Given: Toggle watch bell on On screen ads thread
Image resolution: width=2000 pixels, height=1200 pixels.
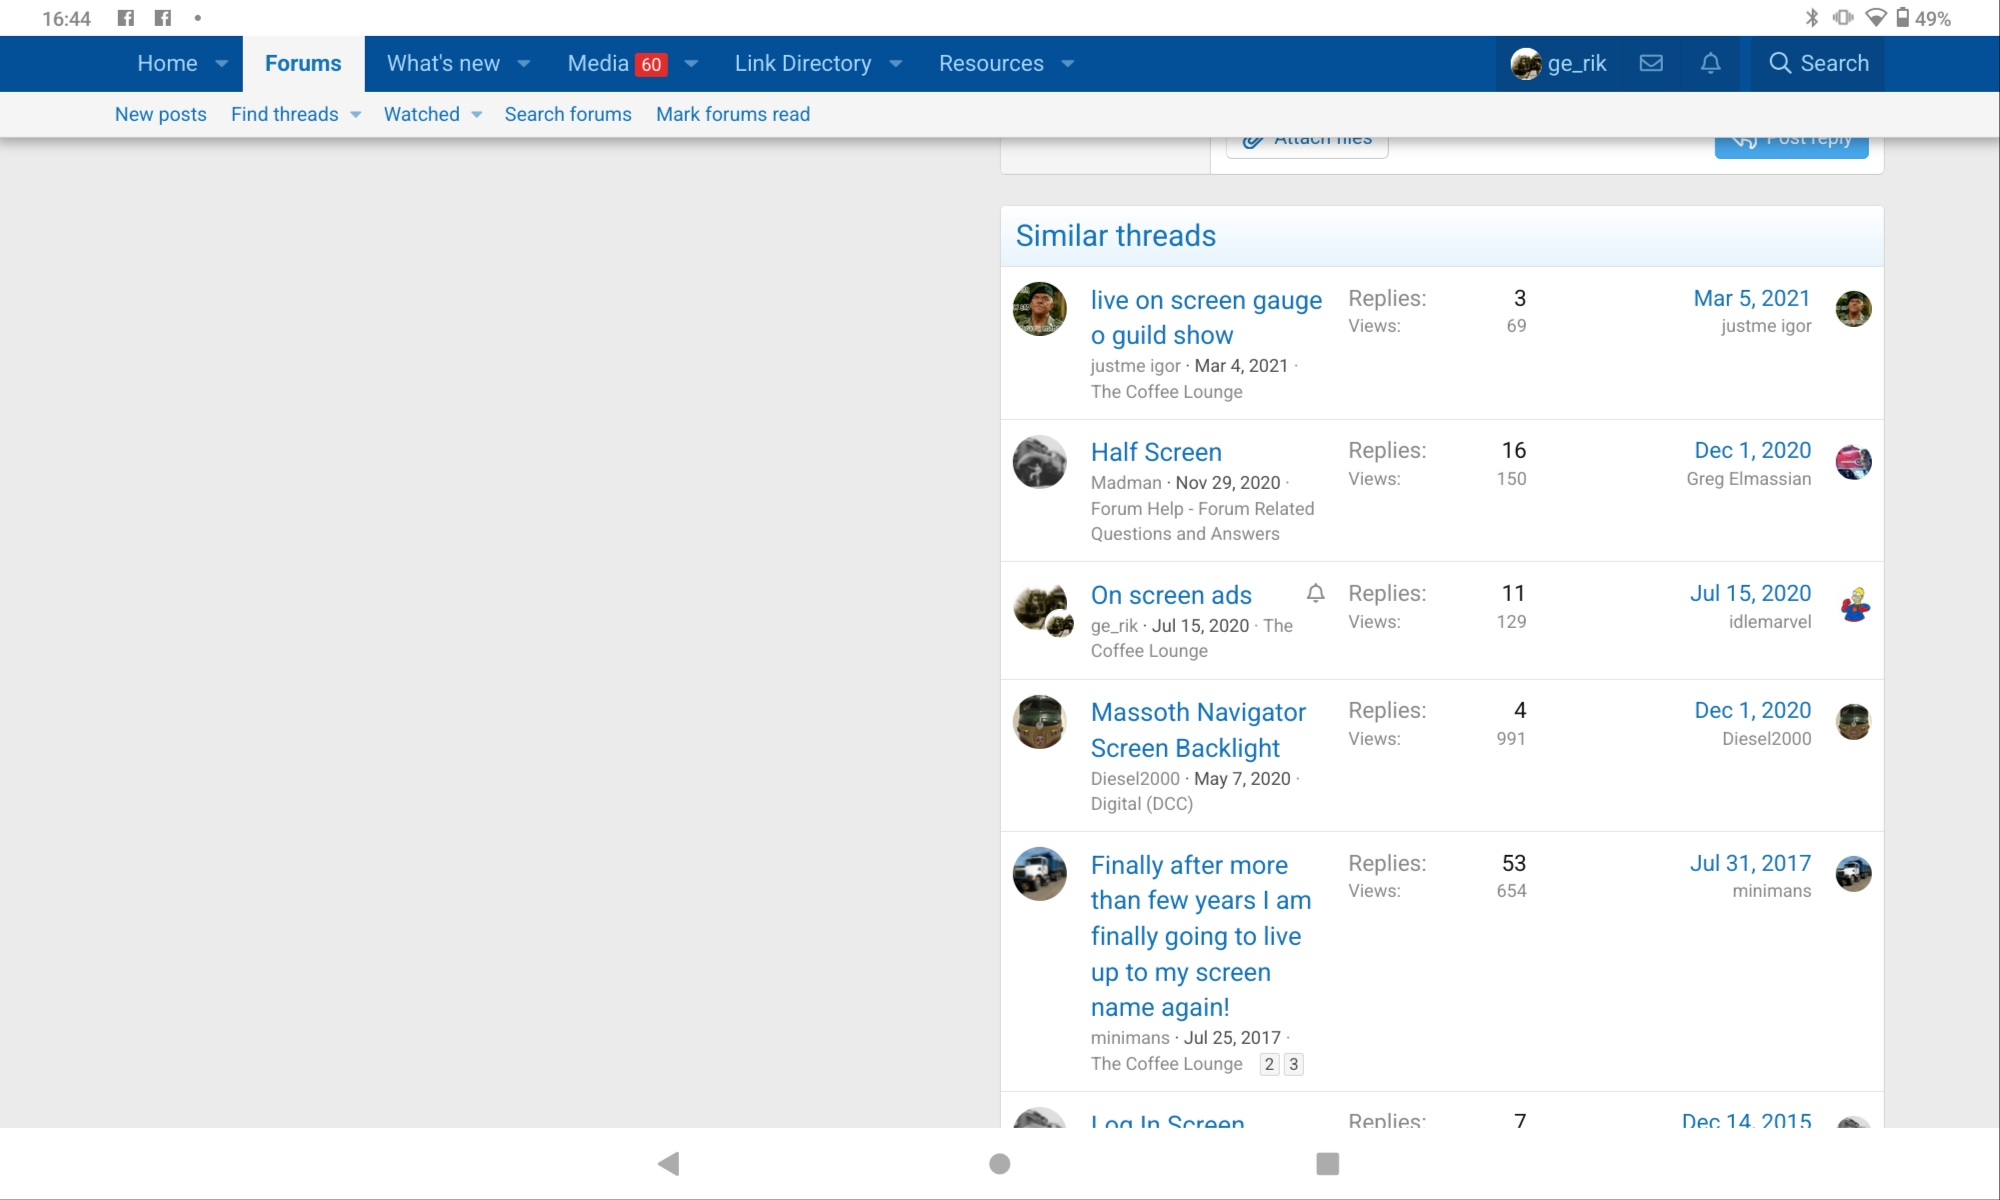Looking at the screenshot, I should tap(1315, 593).
